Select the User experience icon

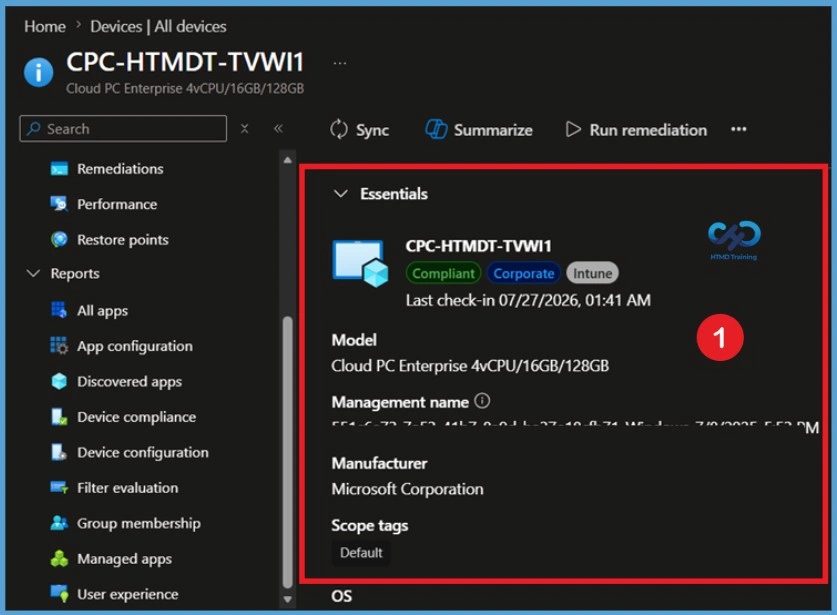[x=59, y=594]
